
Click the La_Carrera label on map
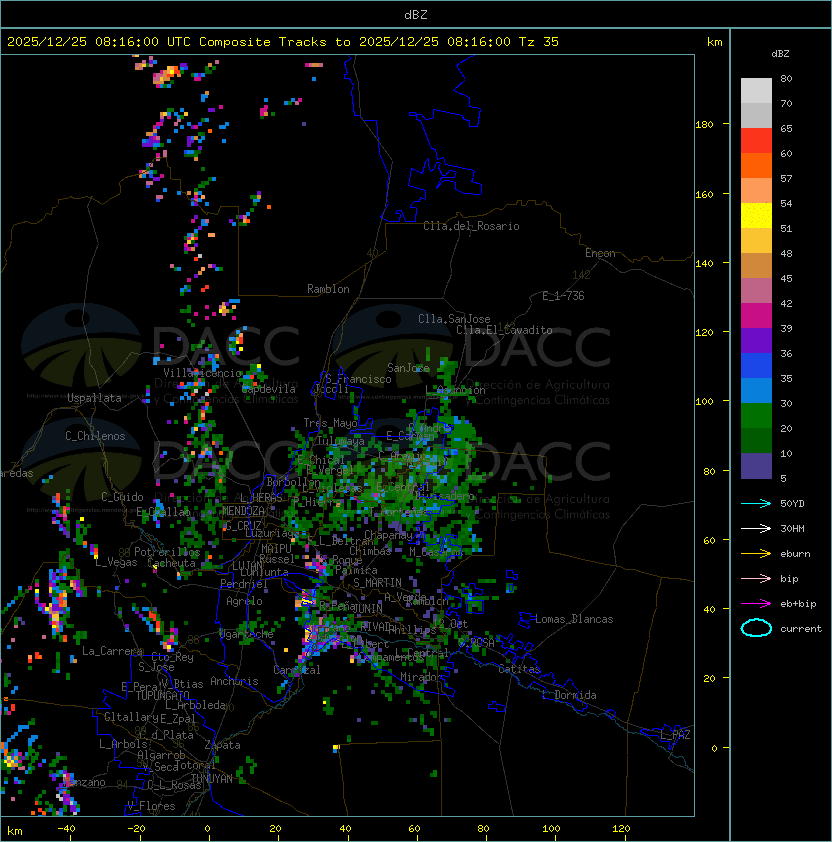tap(113, 651)
